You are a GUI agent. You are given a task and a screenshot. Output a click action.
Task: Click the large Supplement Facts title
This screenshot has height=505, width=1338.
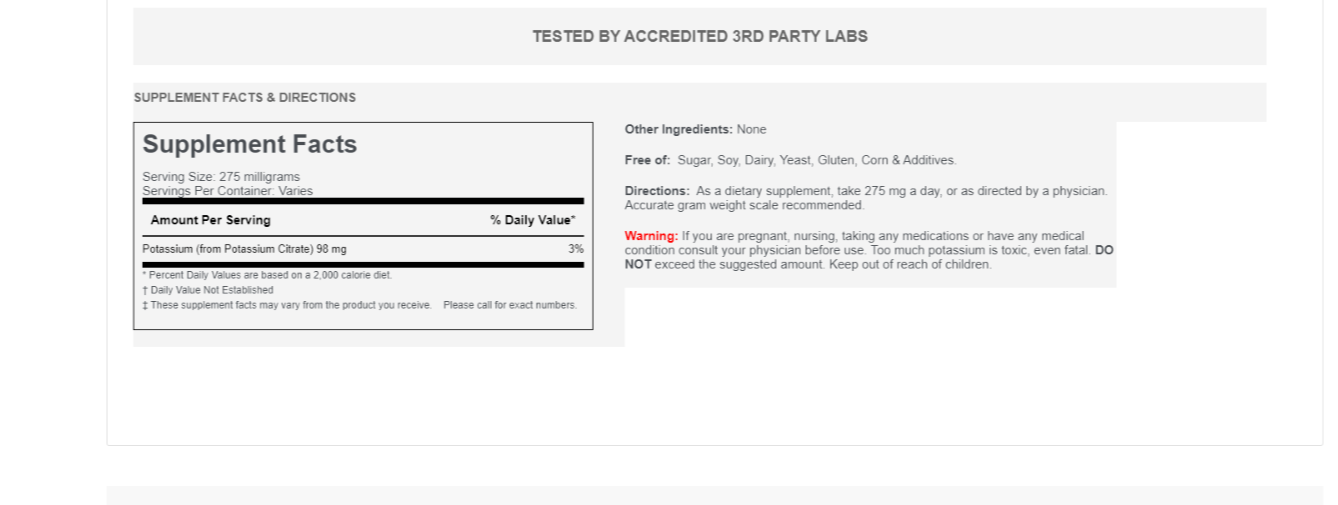coord(249,144)
